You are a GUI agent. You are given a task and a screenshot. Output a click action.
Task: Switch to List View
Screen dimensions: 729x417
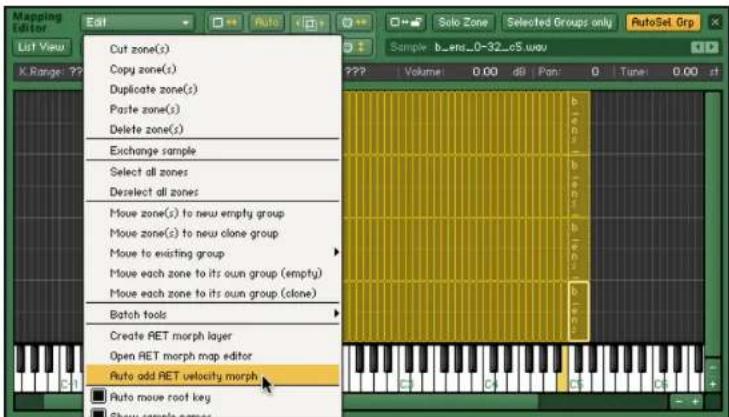click(41, 47)
